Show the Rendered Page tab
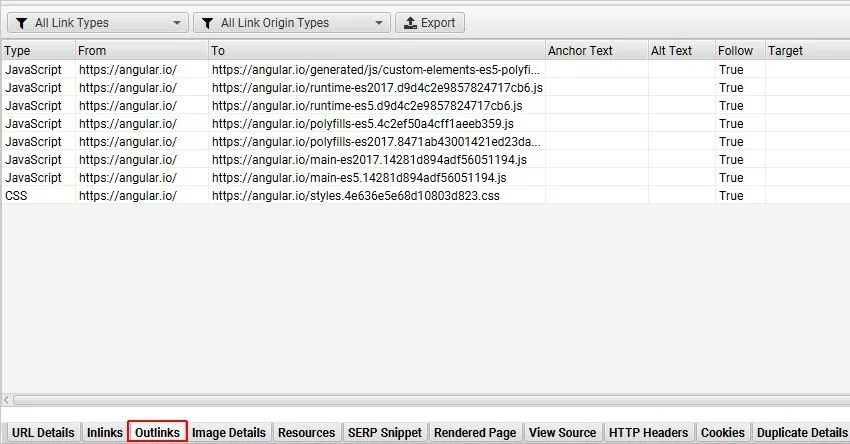This screenshot has width=850, height=444. click(476, 432)
